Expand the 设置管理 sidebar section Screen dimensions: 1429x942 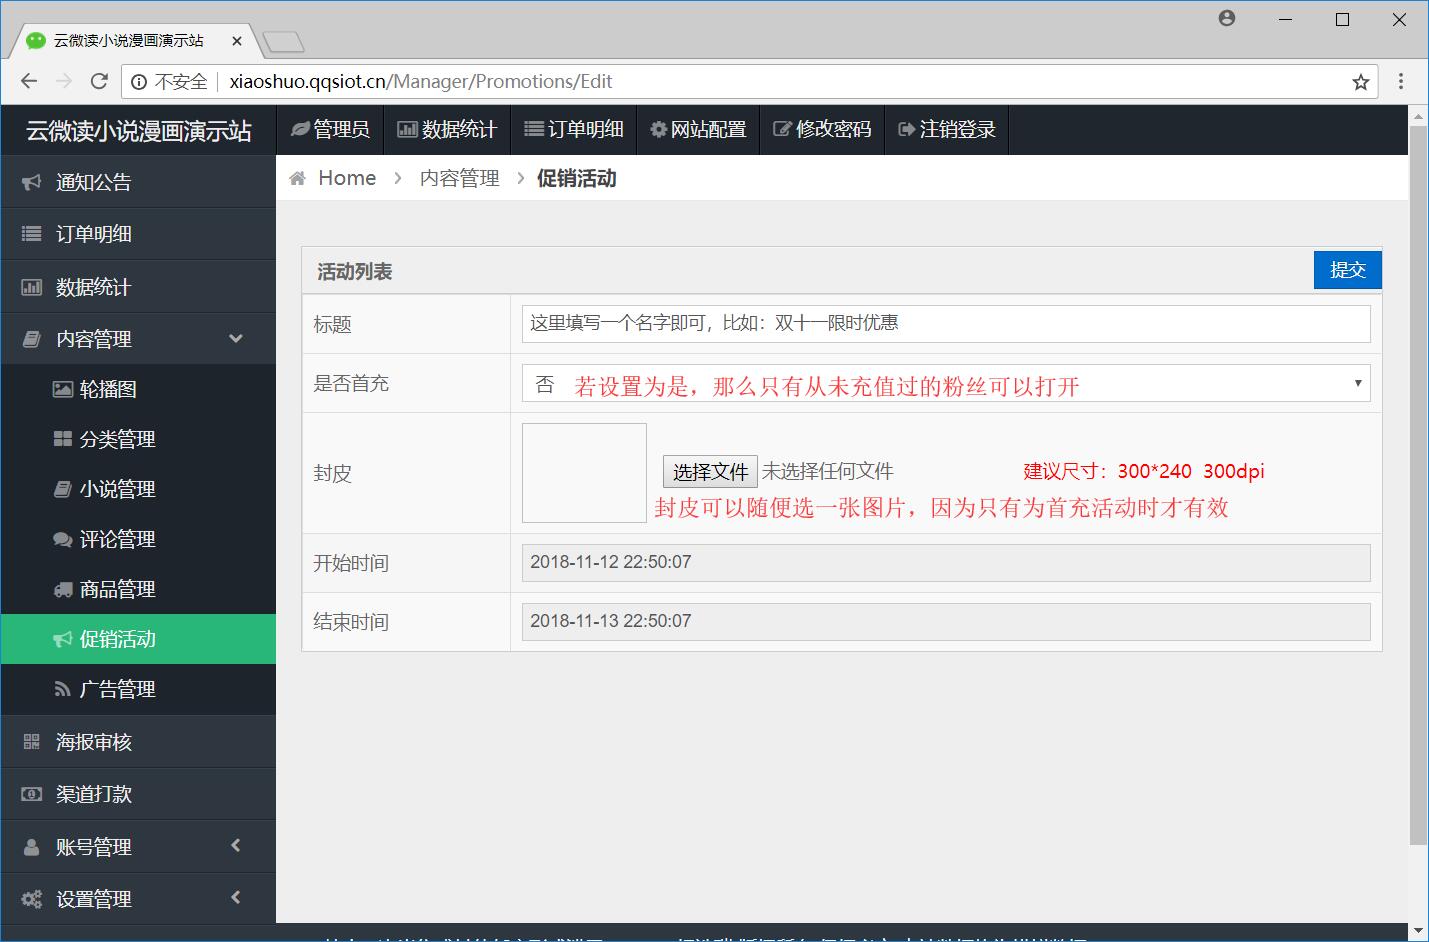(138, 899)
